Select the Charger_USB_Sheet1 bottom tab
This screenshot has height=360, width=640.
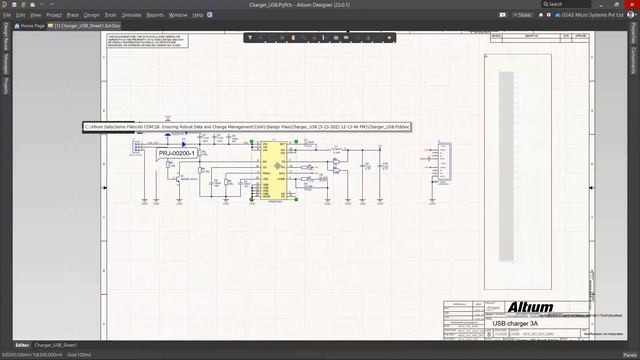click(x=56, y=345)
